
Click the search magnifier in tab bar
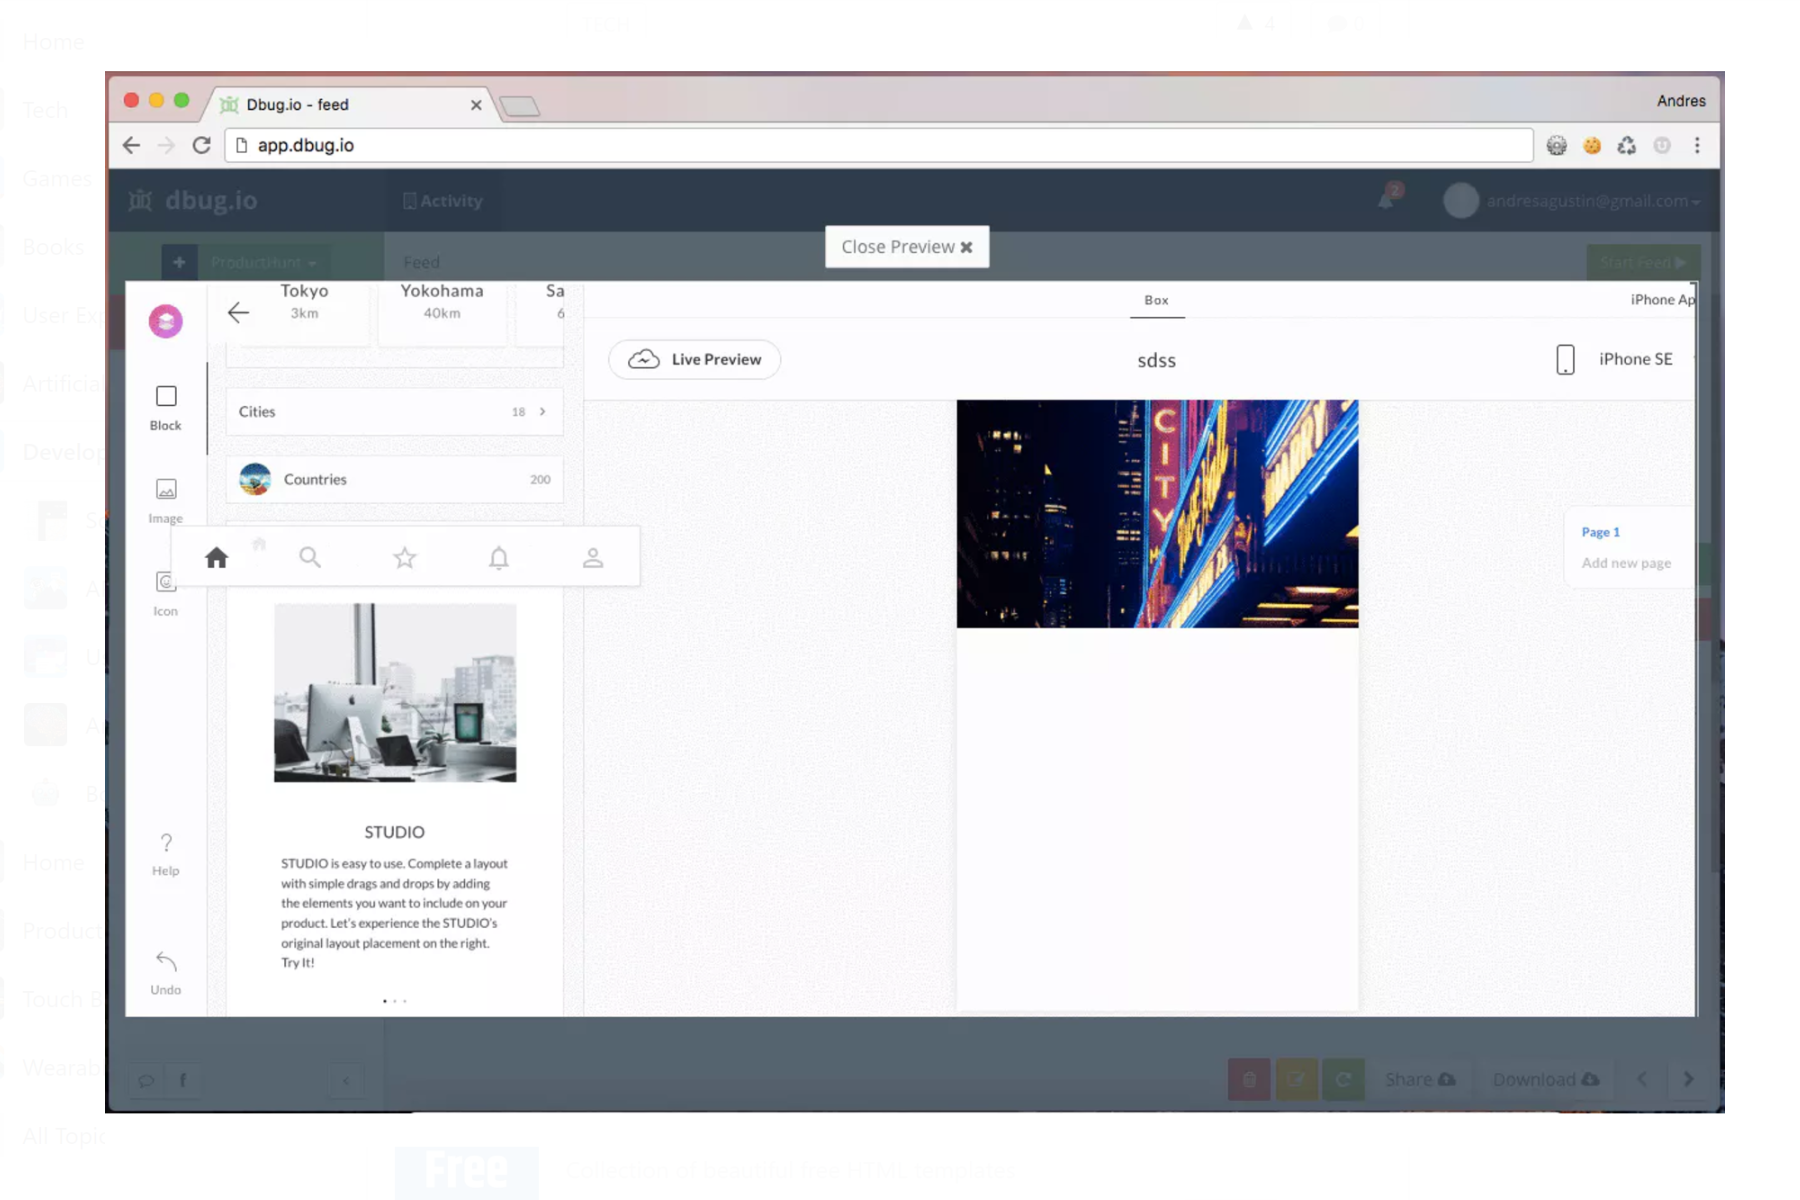click(310, 557)
